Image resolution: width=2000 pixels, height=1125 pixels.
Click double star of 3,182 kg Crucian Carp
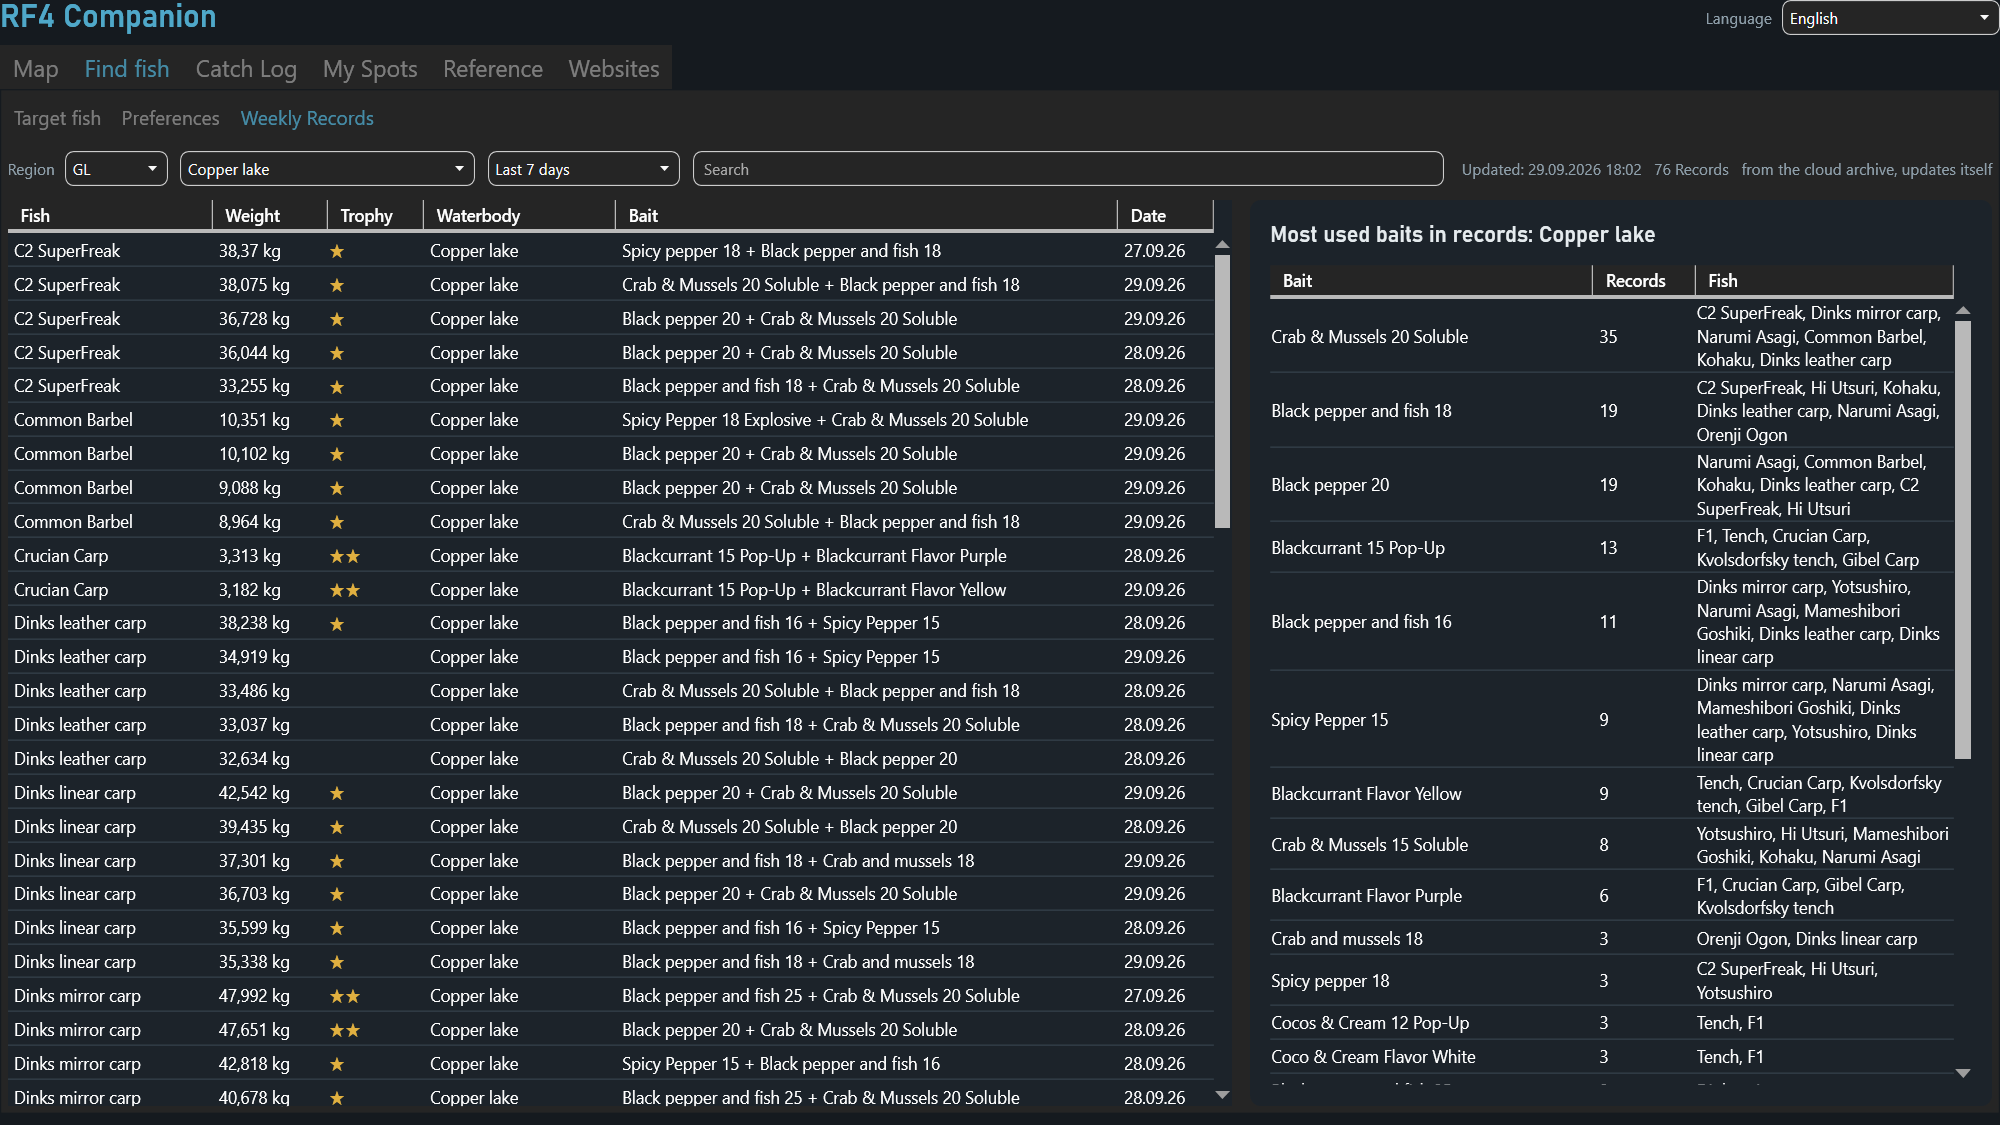click(345, 590)
